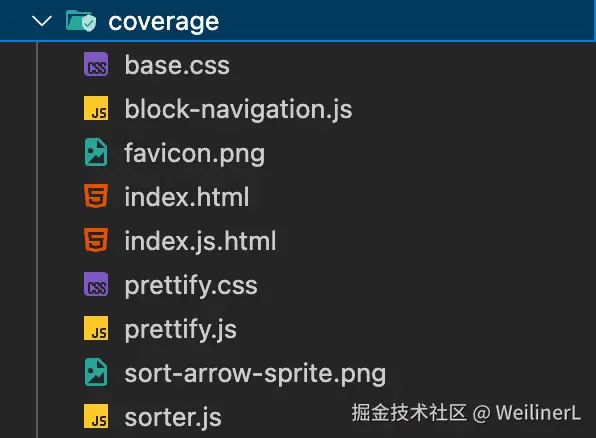Open the prettify.css file
596x438 pixels.
tap(191, 286)
